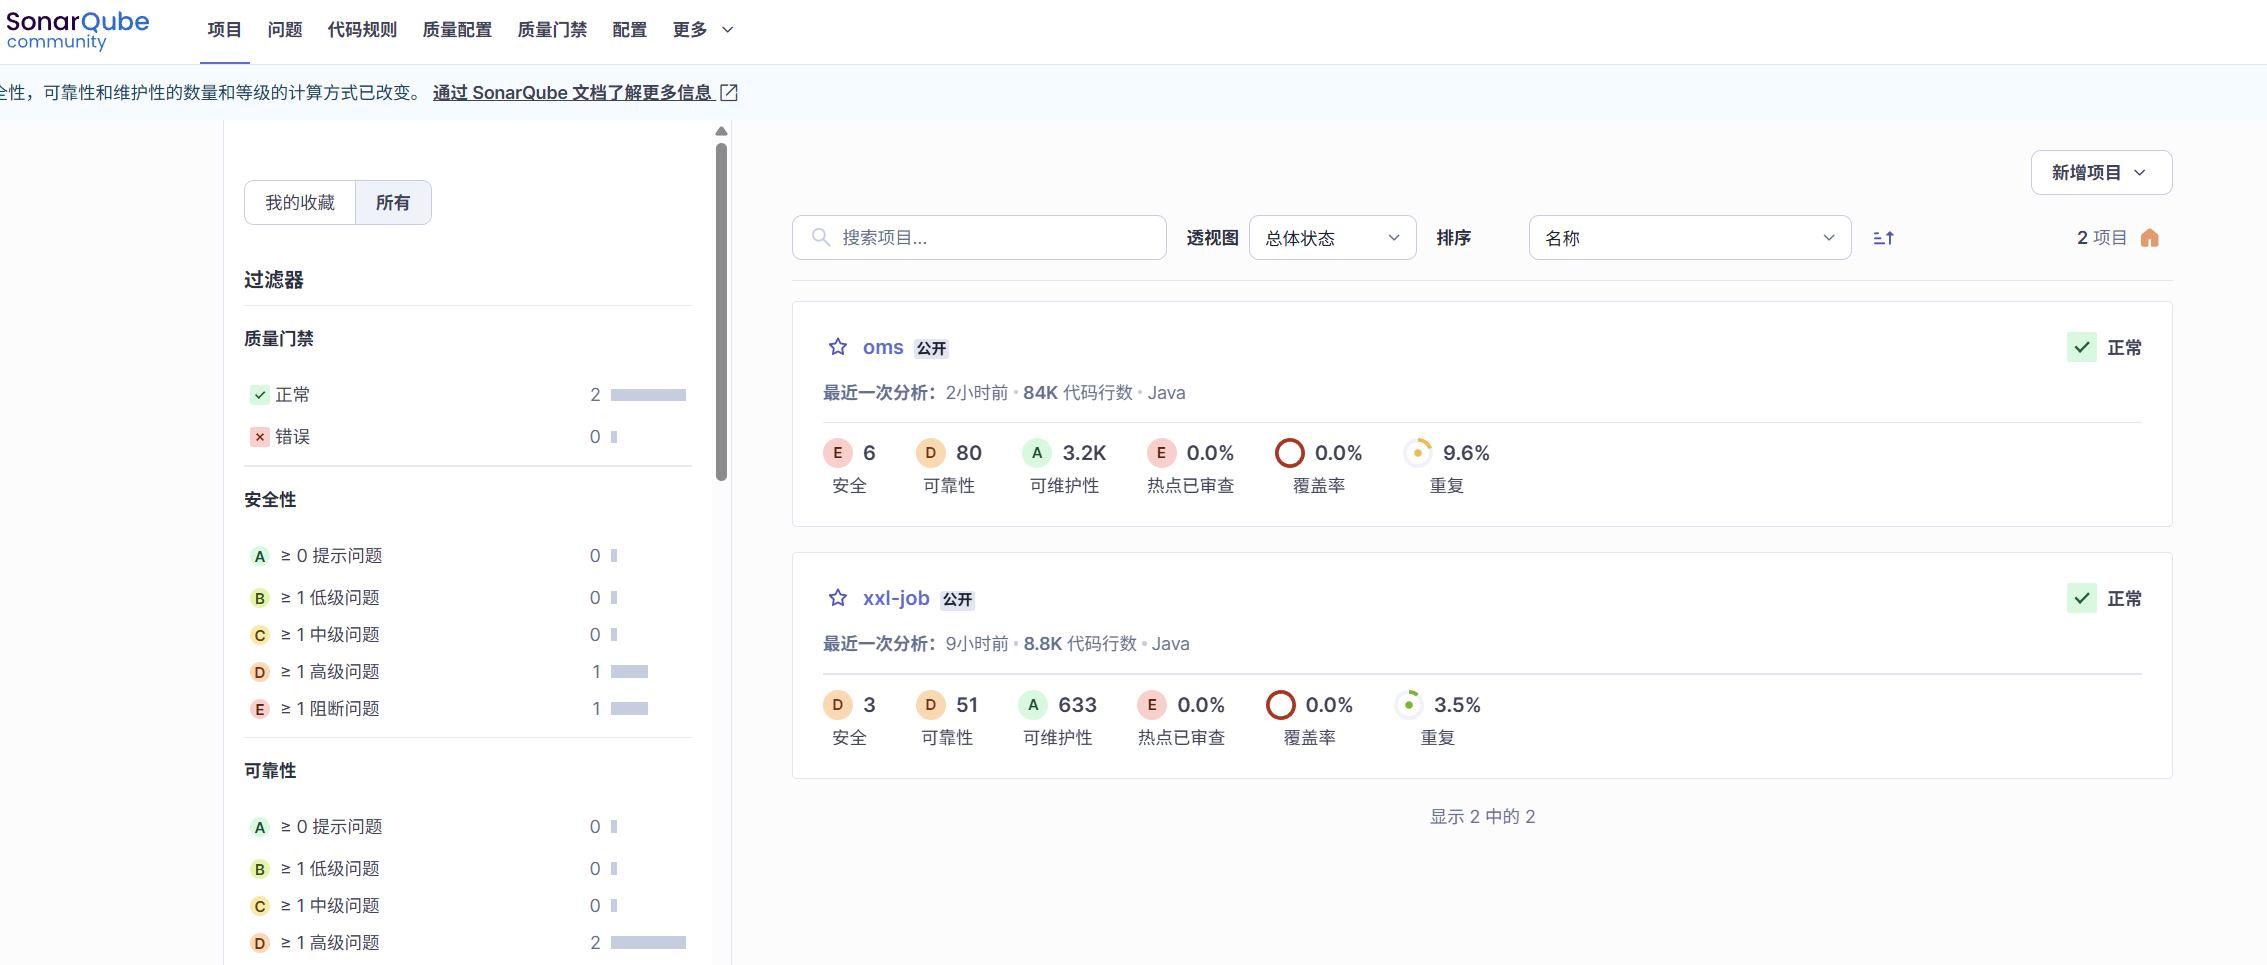Filter quality gate by 错误 status
The image size is (2267, 965).
coord(468,437)
